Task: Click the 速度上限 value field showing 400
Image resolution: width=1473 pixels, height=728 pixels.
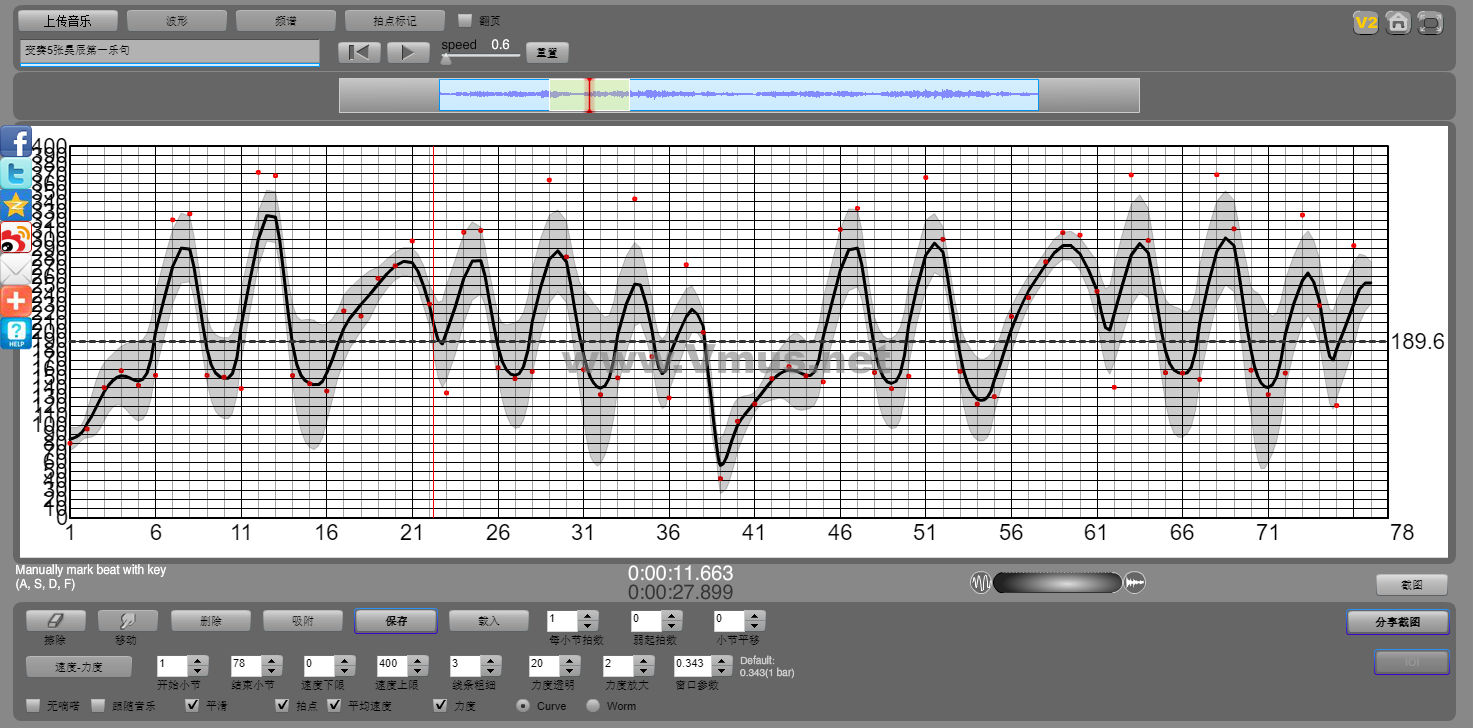Action: (393, 665)
